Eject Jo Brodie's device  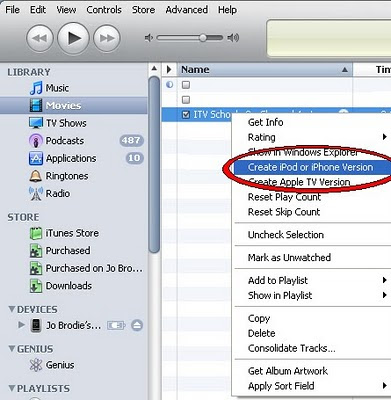click(x=137, y=325)
